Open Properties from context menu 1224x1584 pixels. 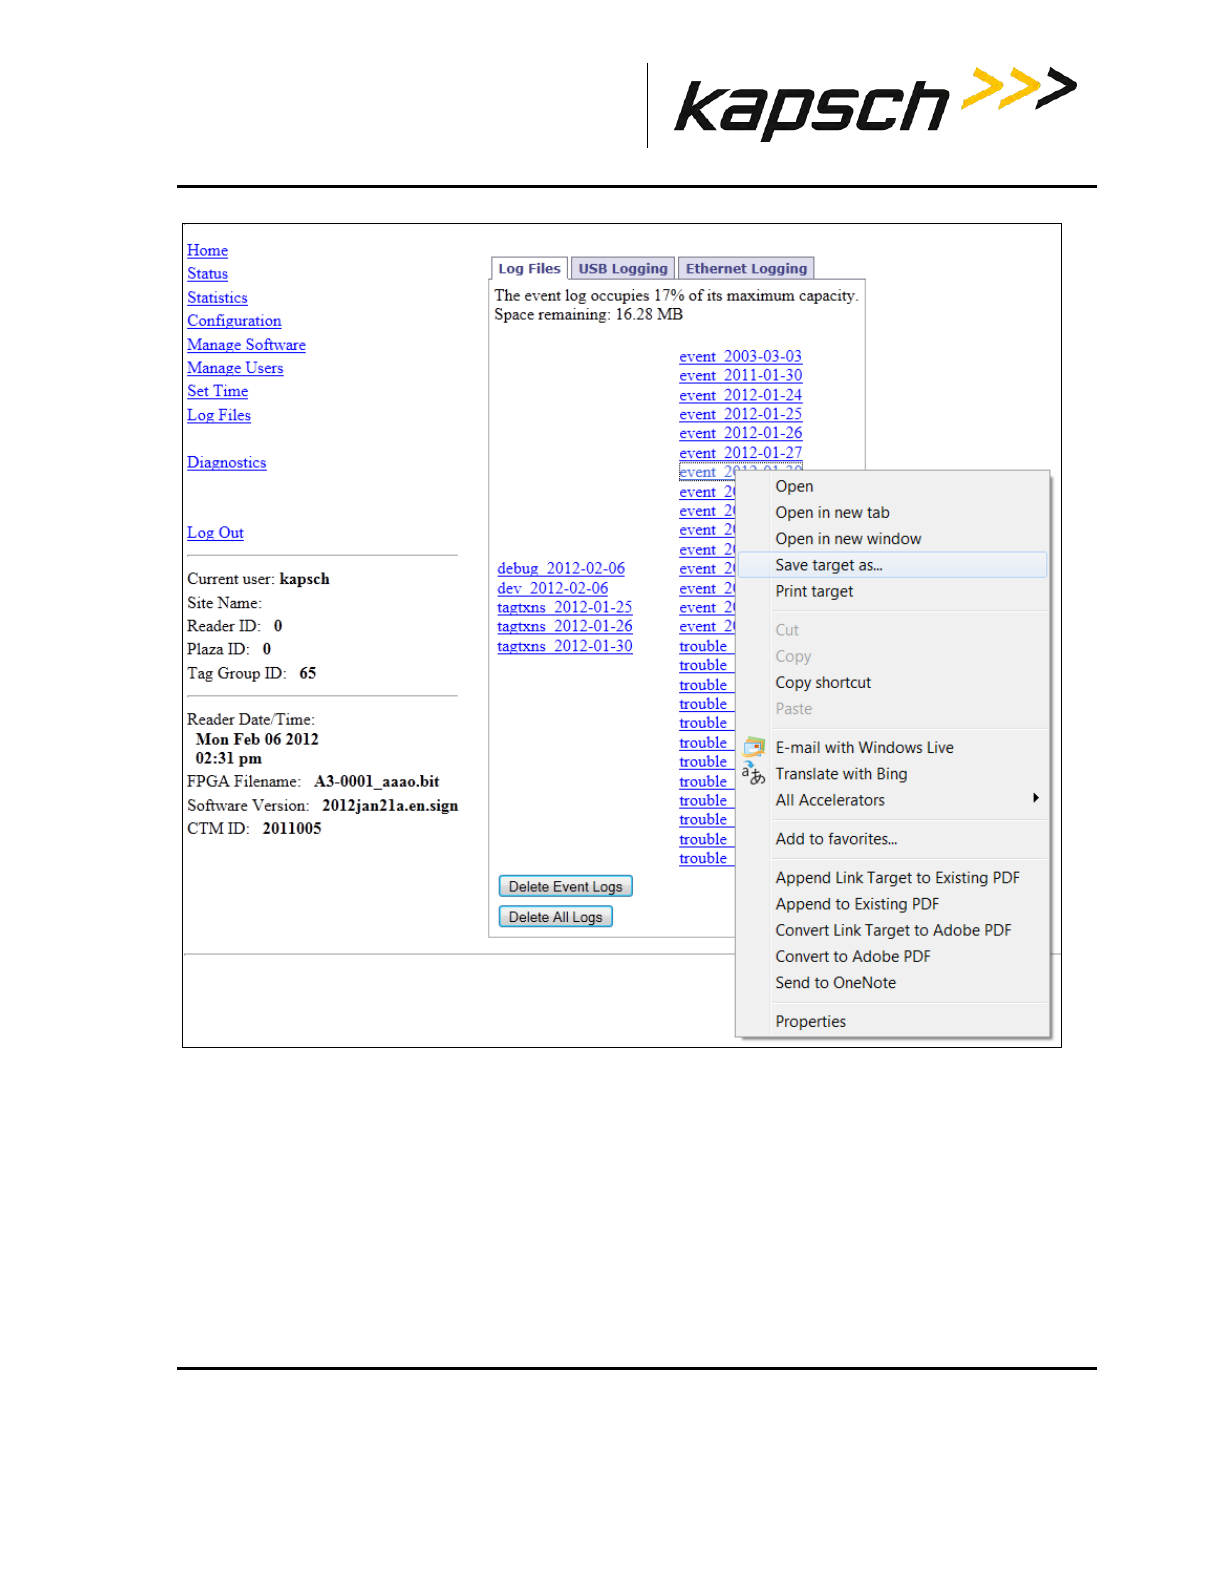click(x=810, y=1021)
